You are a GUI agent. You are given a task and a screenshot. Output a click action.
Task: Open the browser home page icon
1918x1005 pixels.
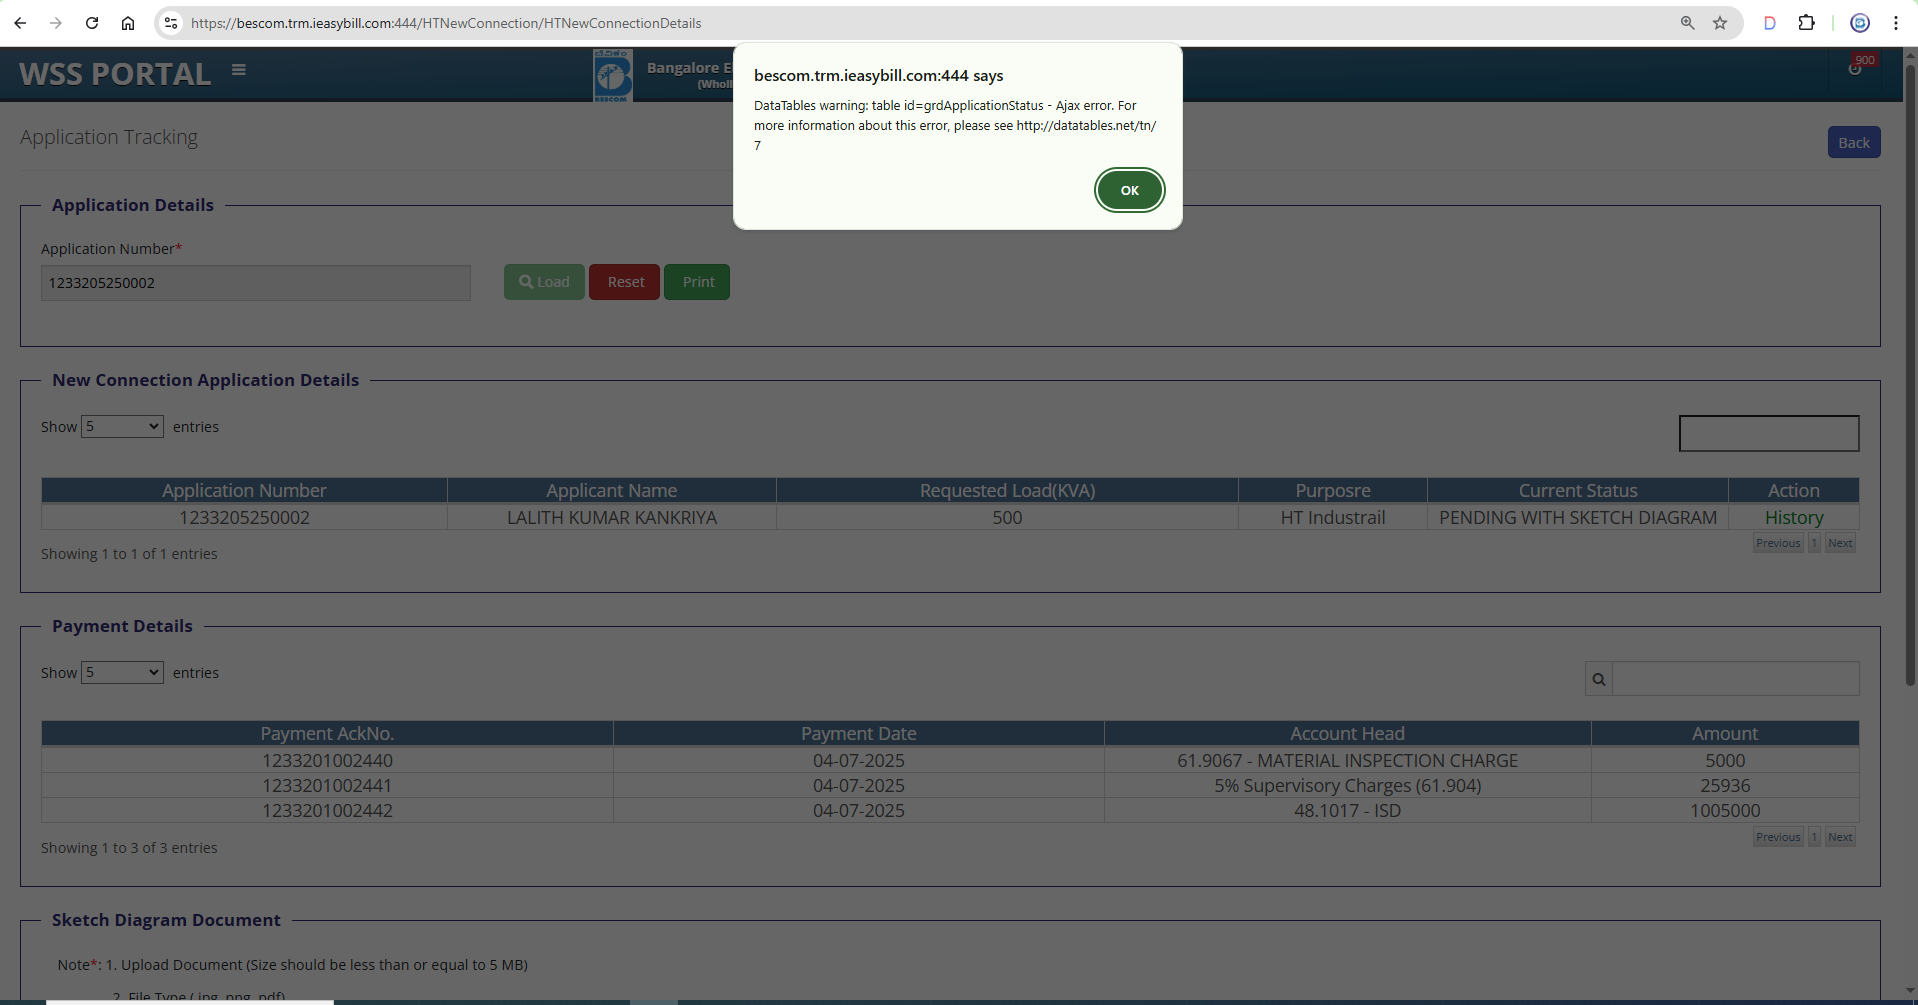[128, 23]
